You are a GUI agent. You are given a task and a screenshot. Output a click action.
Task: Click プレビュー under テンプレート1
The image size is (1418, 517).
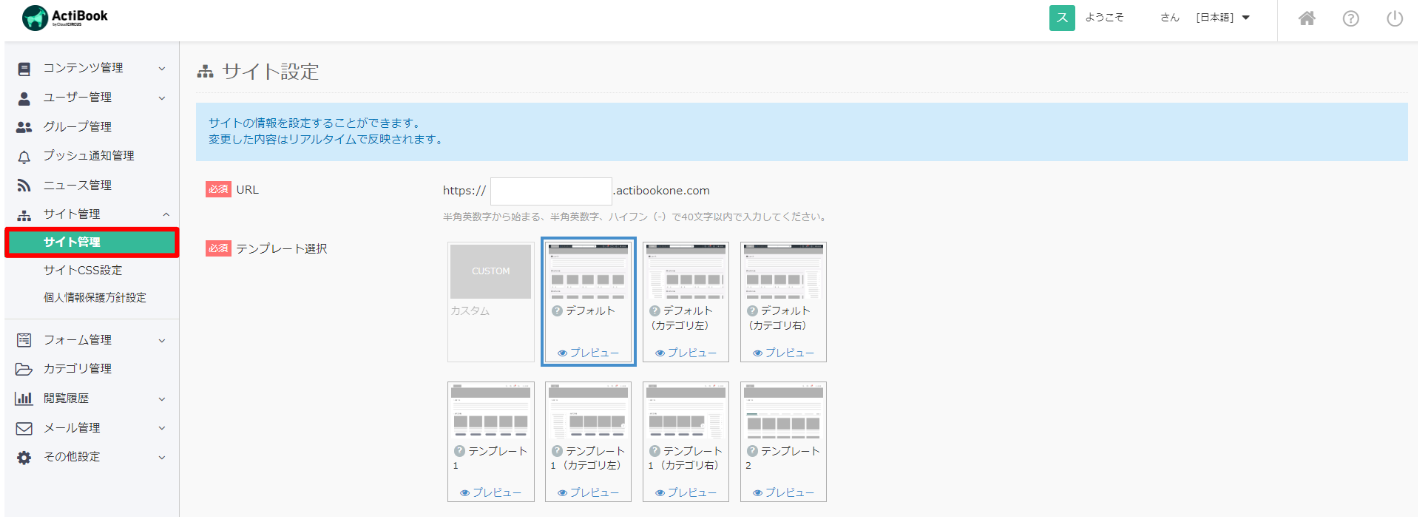pos(490,493)
